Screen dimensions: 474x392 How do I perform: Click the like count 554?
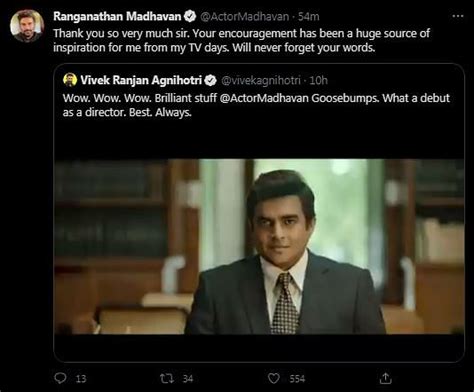(297, 379)
